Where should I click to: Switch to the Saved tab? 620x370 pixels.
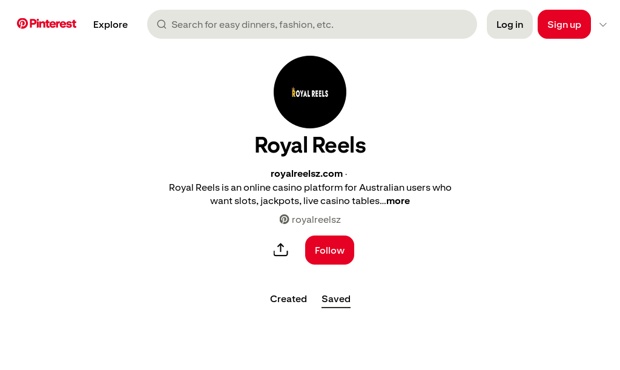pos(336,299)
